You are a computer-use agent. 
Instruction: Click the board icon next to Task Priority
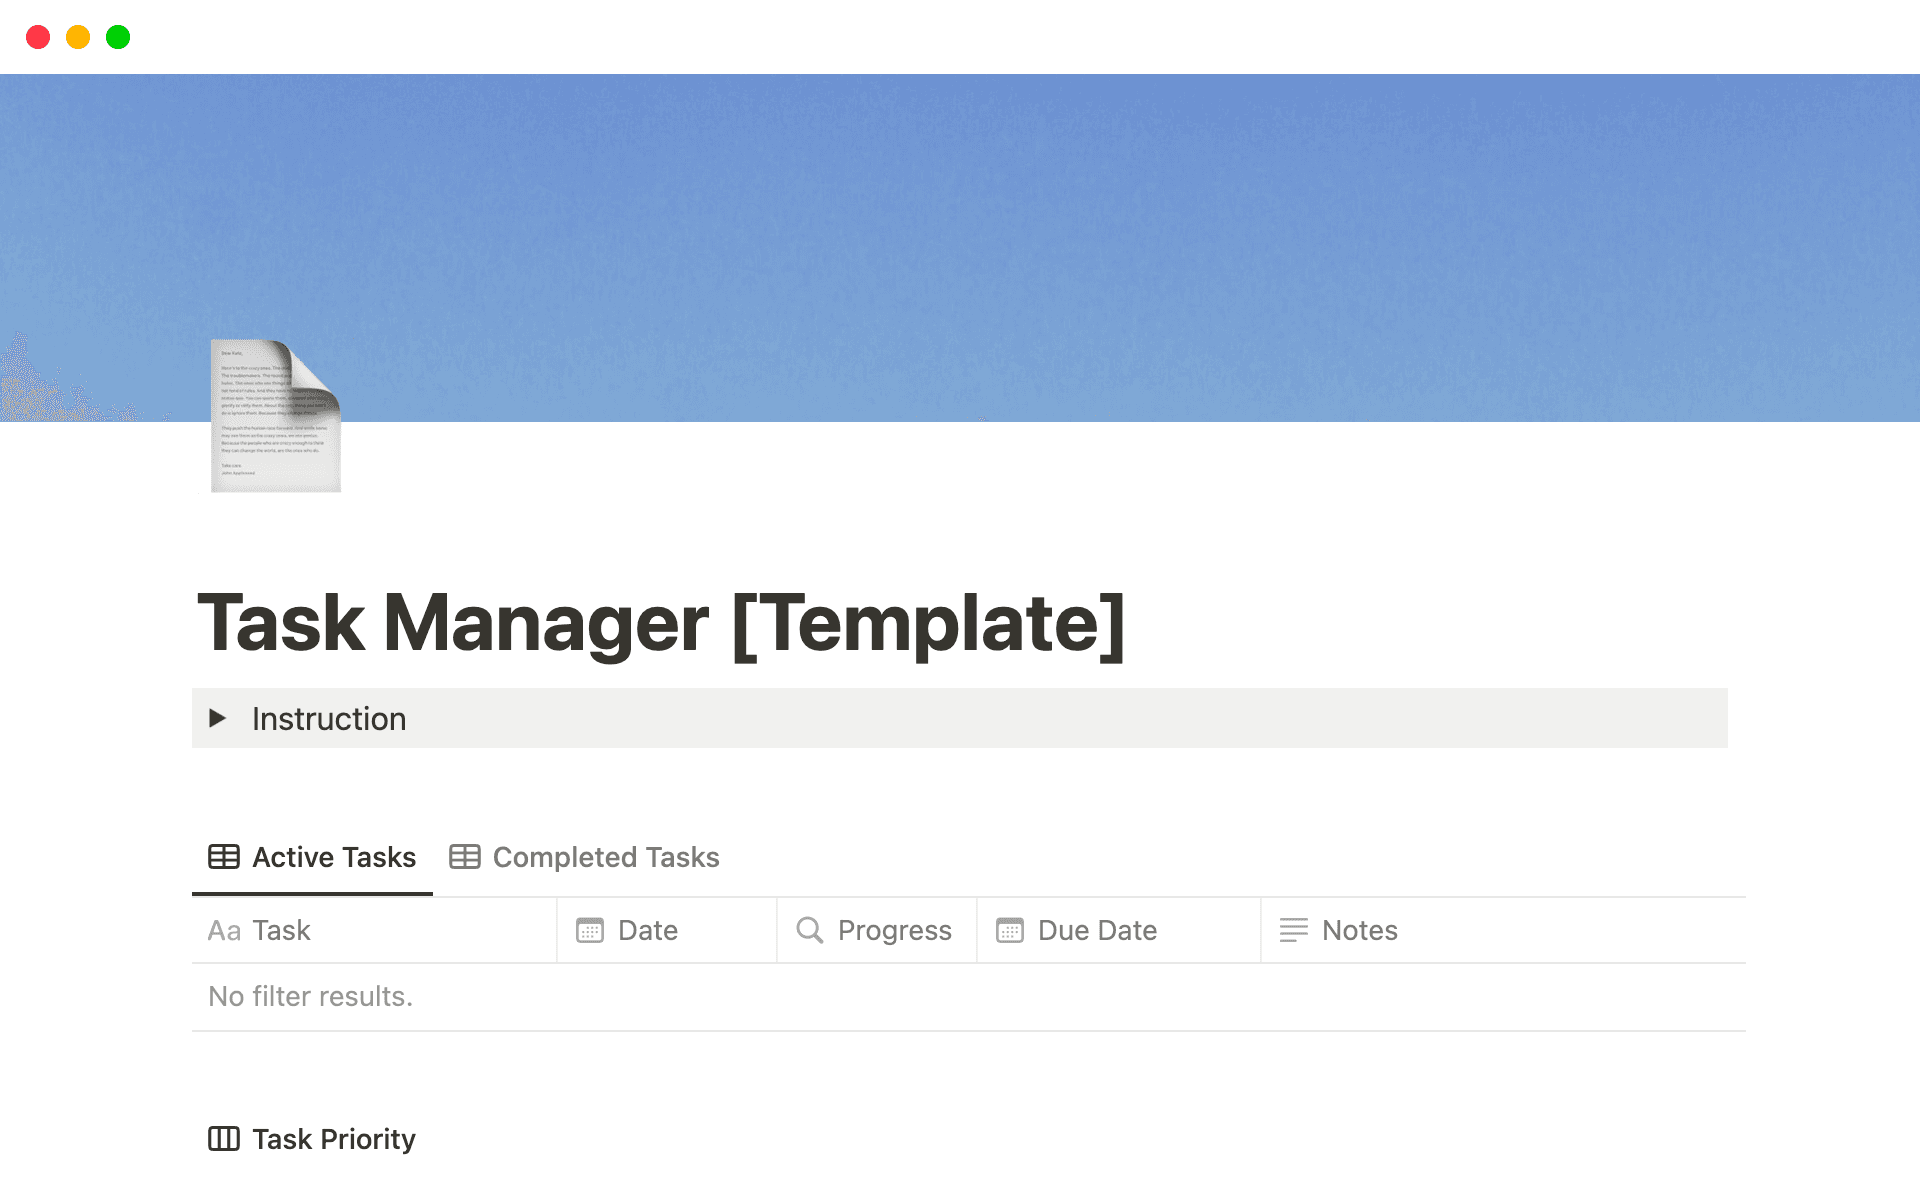click(224, 1139)
